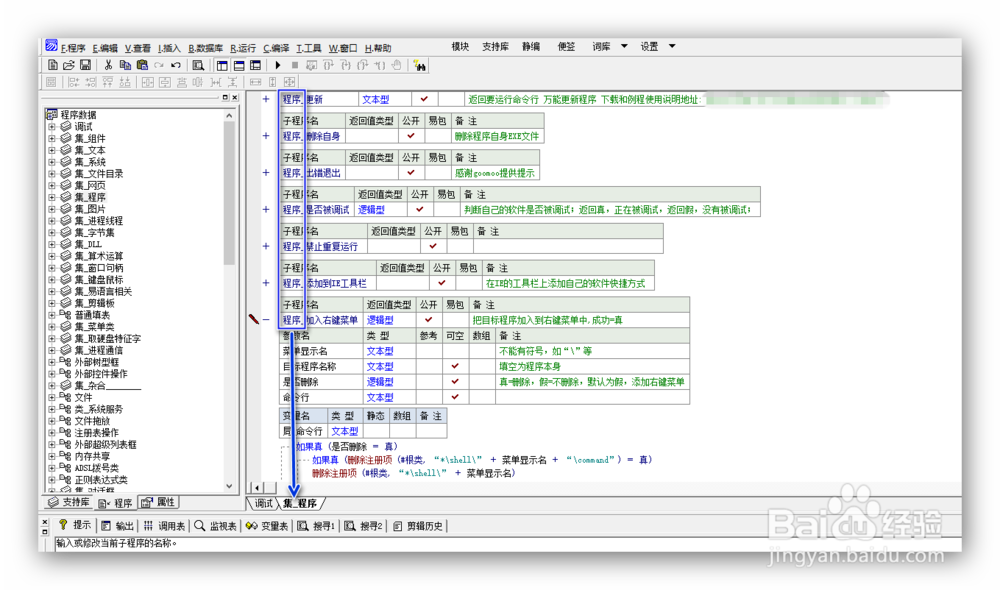Expand the 注册表操作 tree node
This screenshot has width=1000, height=590.
52,433
